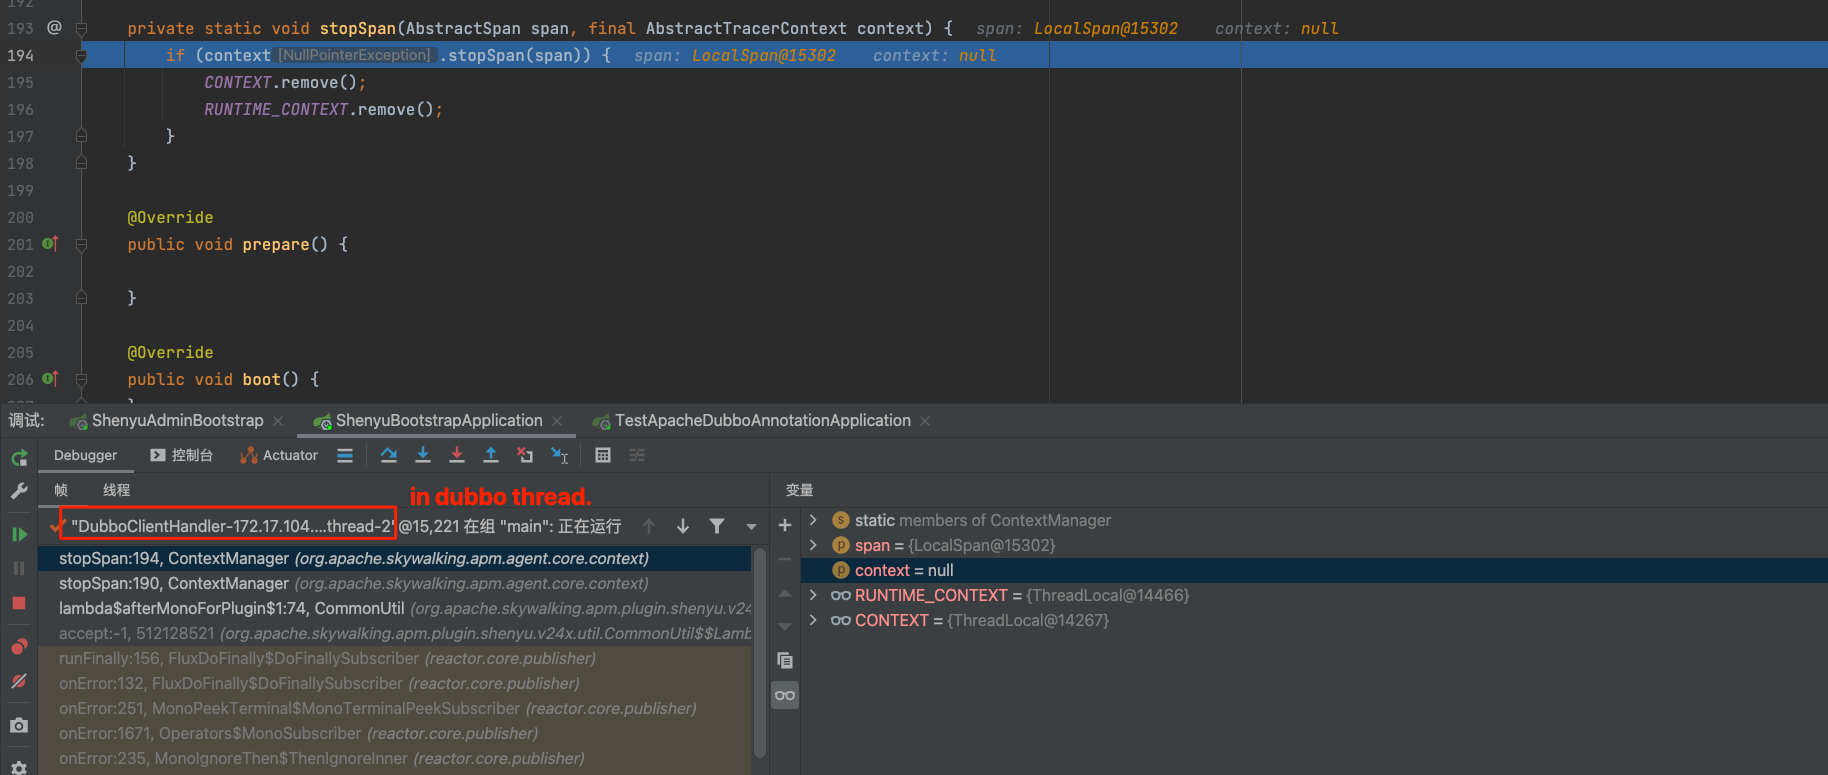Open debugger settings wrench icon
Viewport: 1828px width, 775px height.
[x=19, y=491]
